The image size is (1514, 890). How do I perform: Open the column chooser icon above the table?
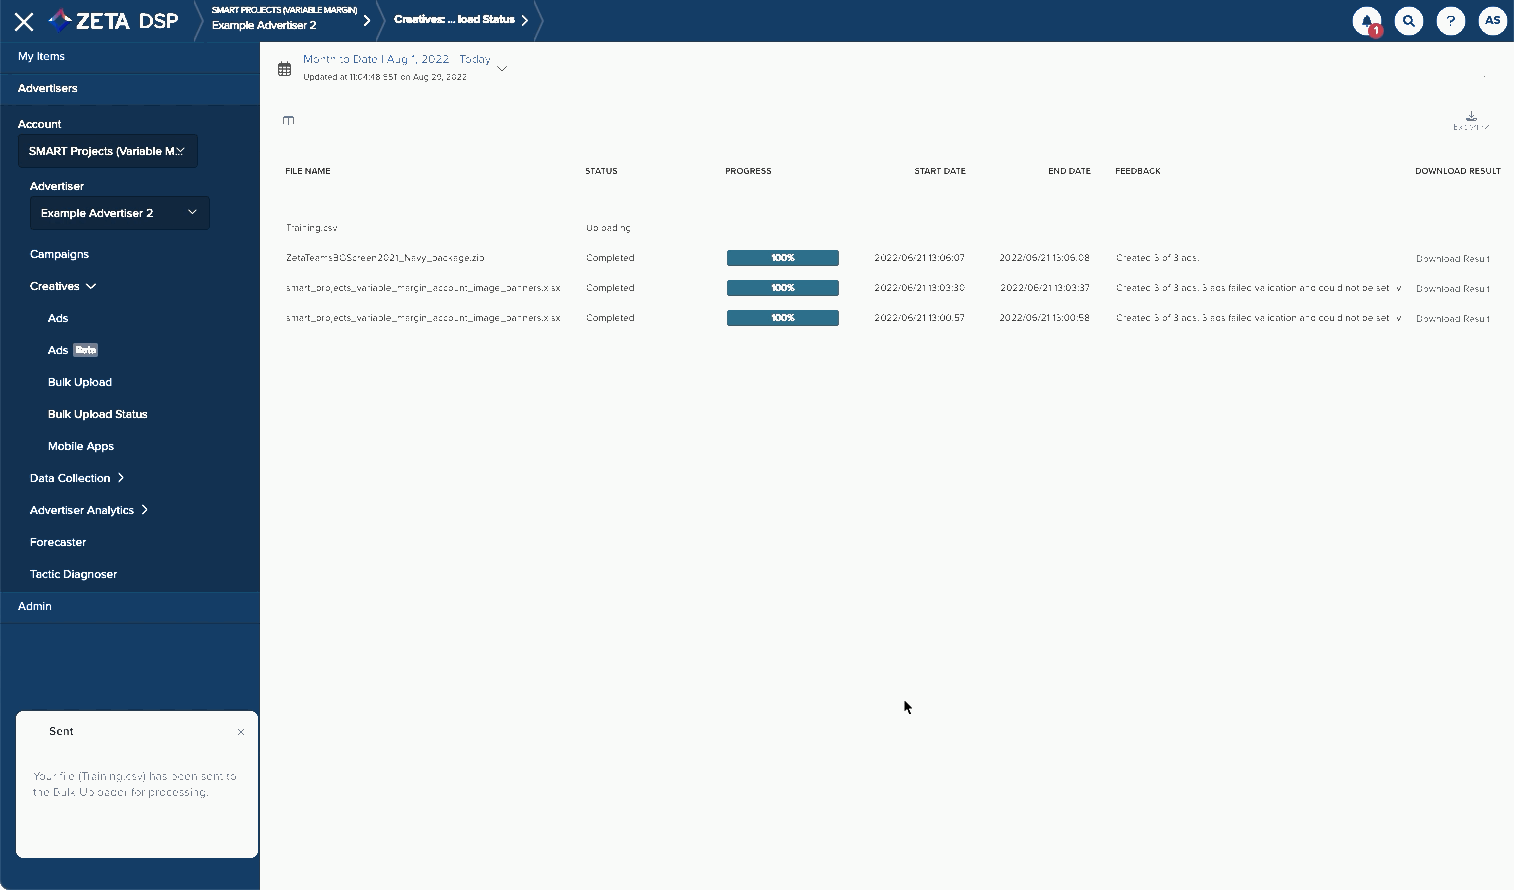click(288, 121)
